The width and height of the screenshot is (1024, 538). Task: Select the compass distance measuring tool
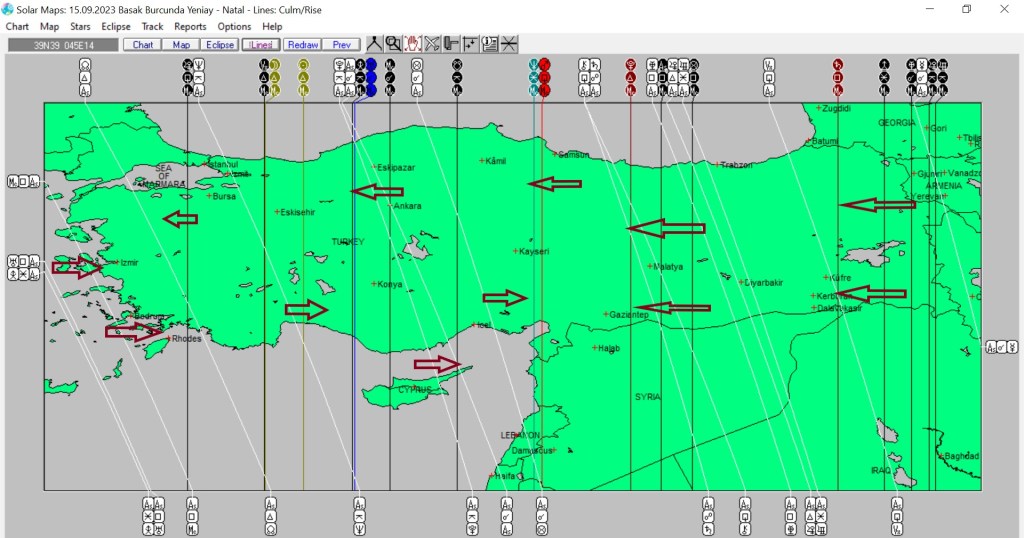click(x=373, y=44)
